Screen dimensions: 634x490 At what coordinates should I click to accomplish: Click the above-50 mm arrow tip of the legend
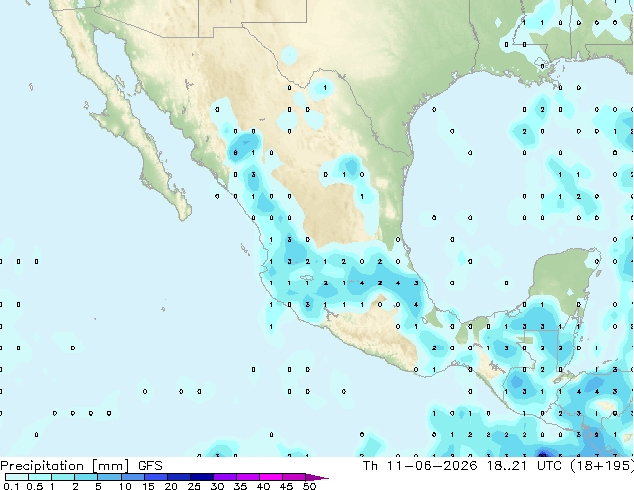pyautogui.click(x=317, y=477)
